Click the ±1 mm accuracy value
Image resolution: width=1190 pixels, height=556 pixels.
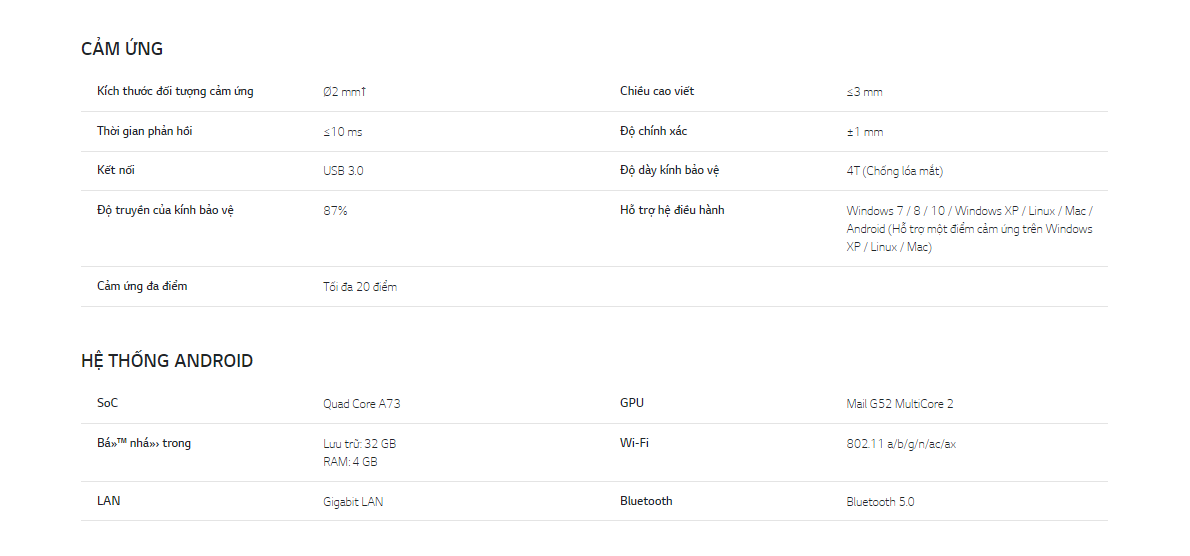pyautogui.click(x=865, y=132)
